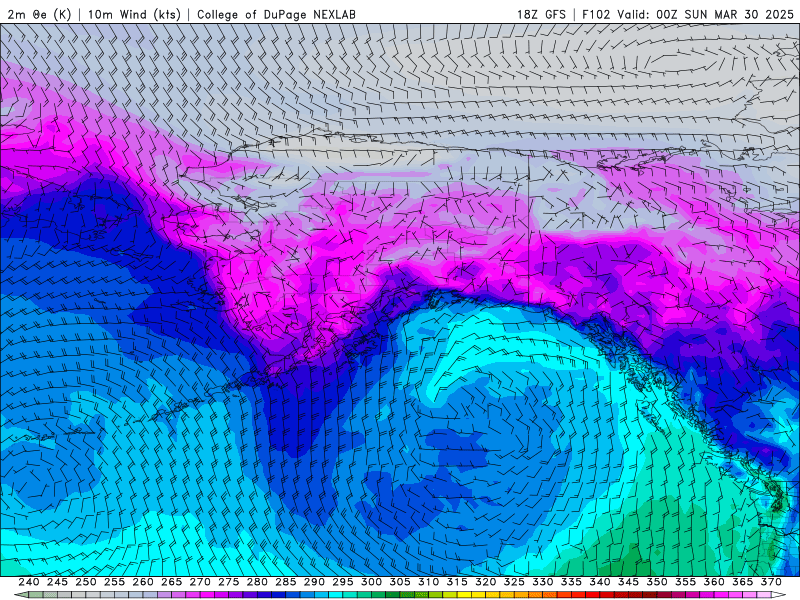This screenshot has width=800, height=600.
Task: Click the 340 colorbar label
Action: (x=600, y=582)
